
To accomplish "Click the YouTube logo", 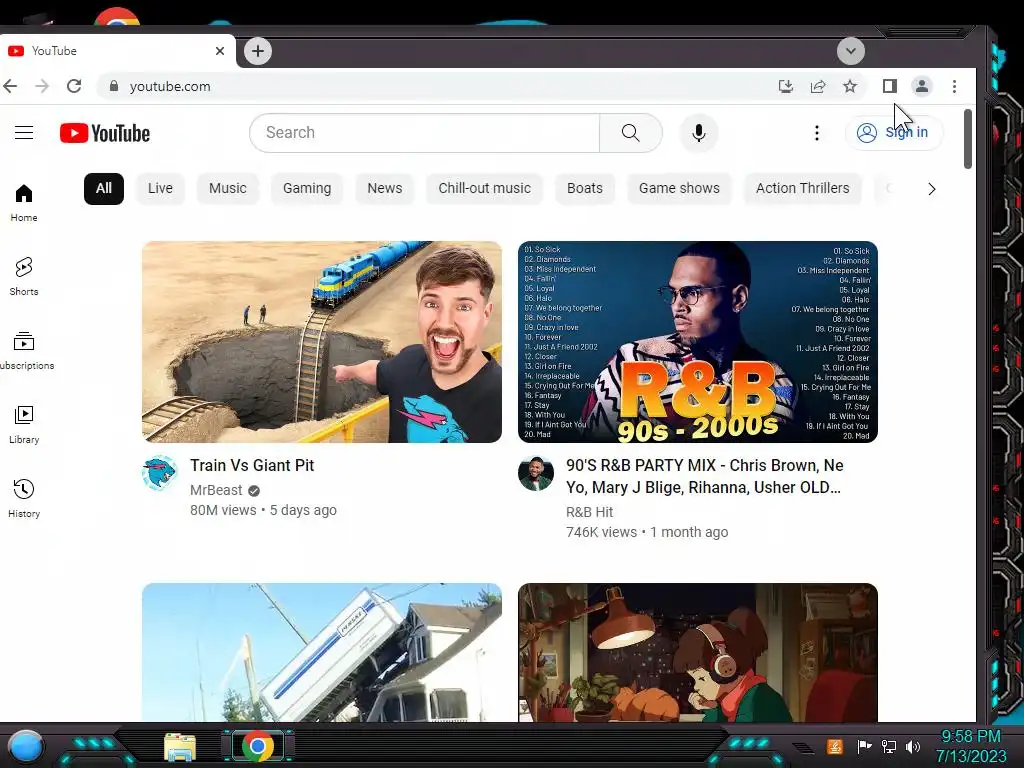I will point(104,133).
